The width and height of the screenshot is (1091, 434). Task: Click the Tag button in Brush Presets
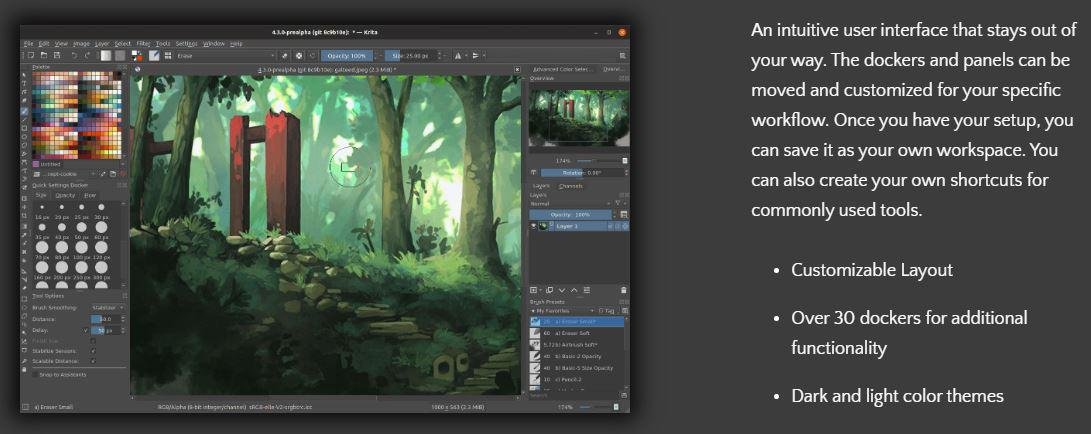click(609, 311)
